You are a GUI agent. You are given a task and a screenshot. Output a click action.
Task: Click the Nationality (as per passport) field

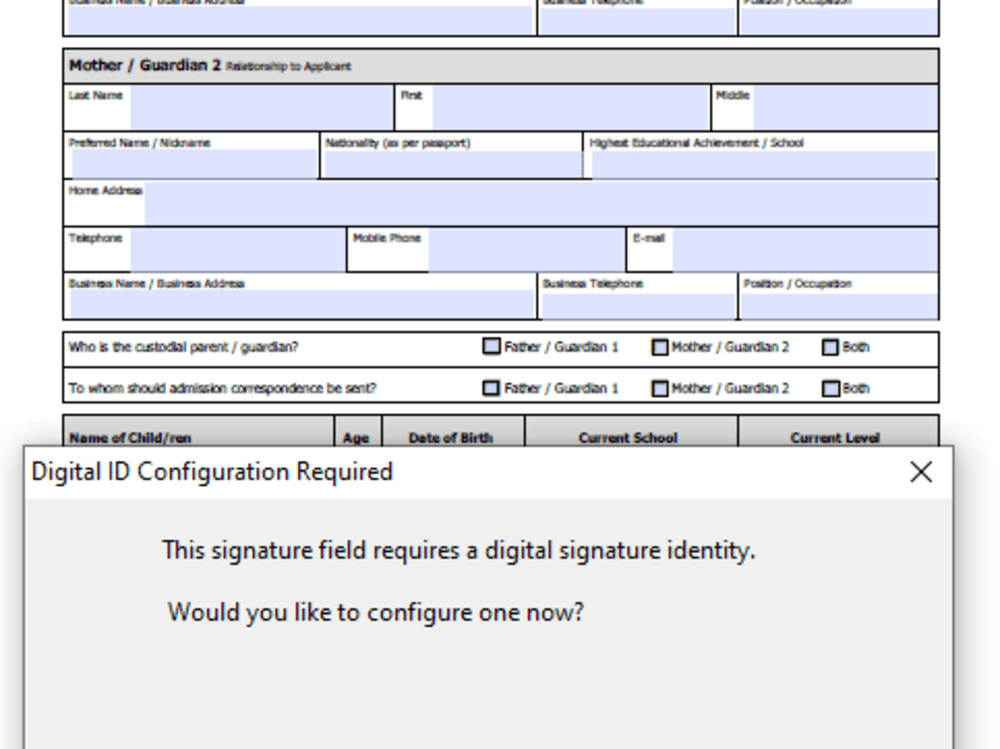(450, 162)
